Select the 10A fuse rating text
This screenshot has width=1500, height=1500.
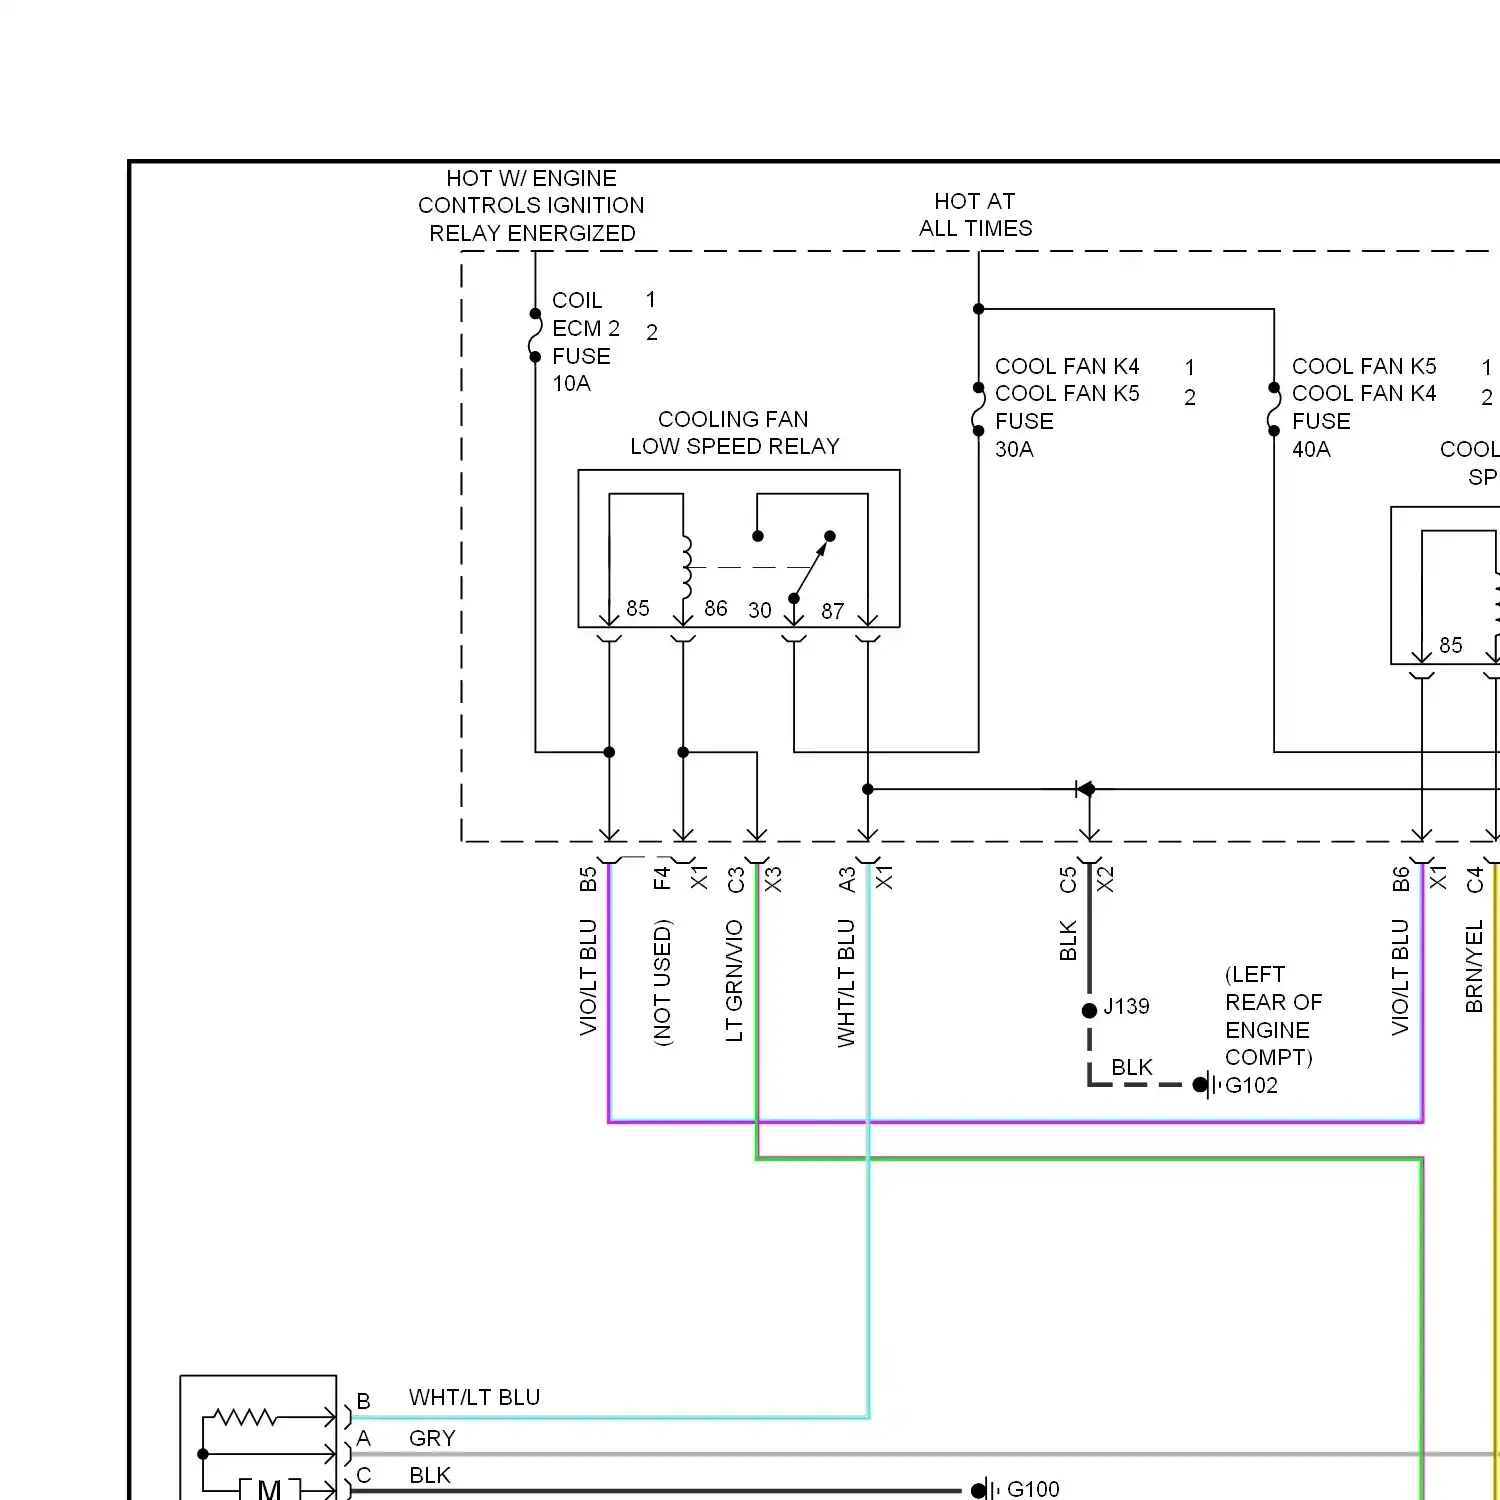(571, 384)
